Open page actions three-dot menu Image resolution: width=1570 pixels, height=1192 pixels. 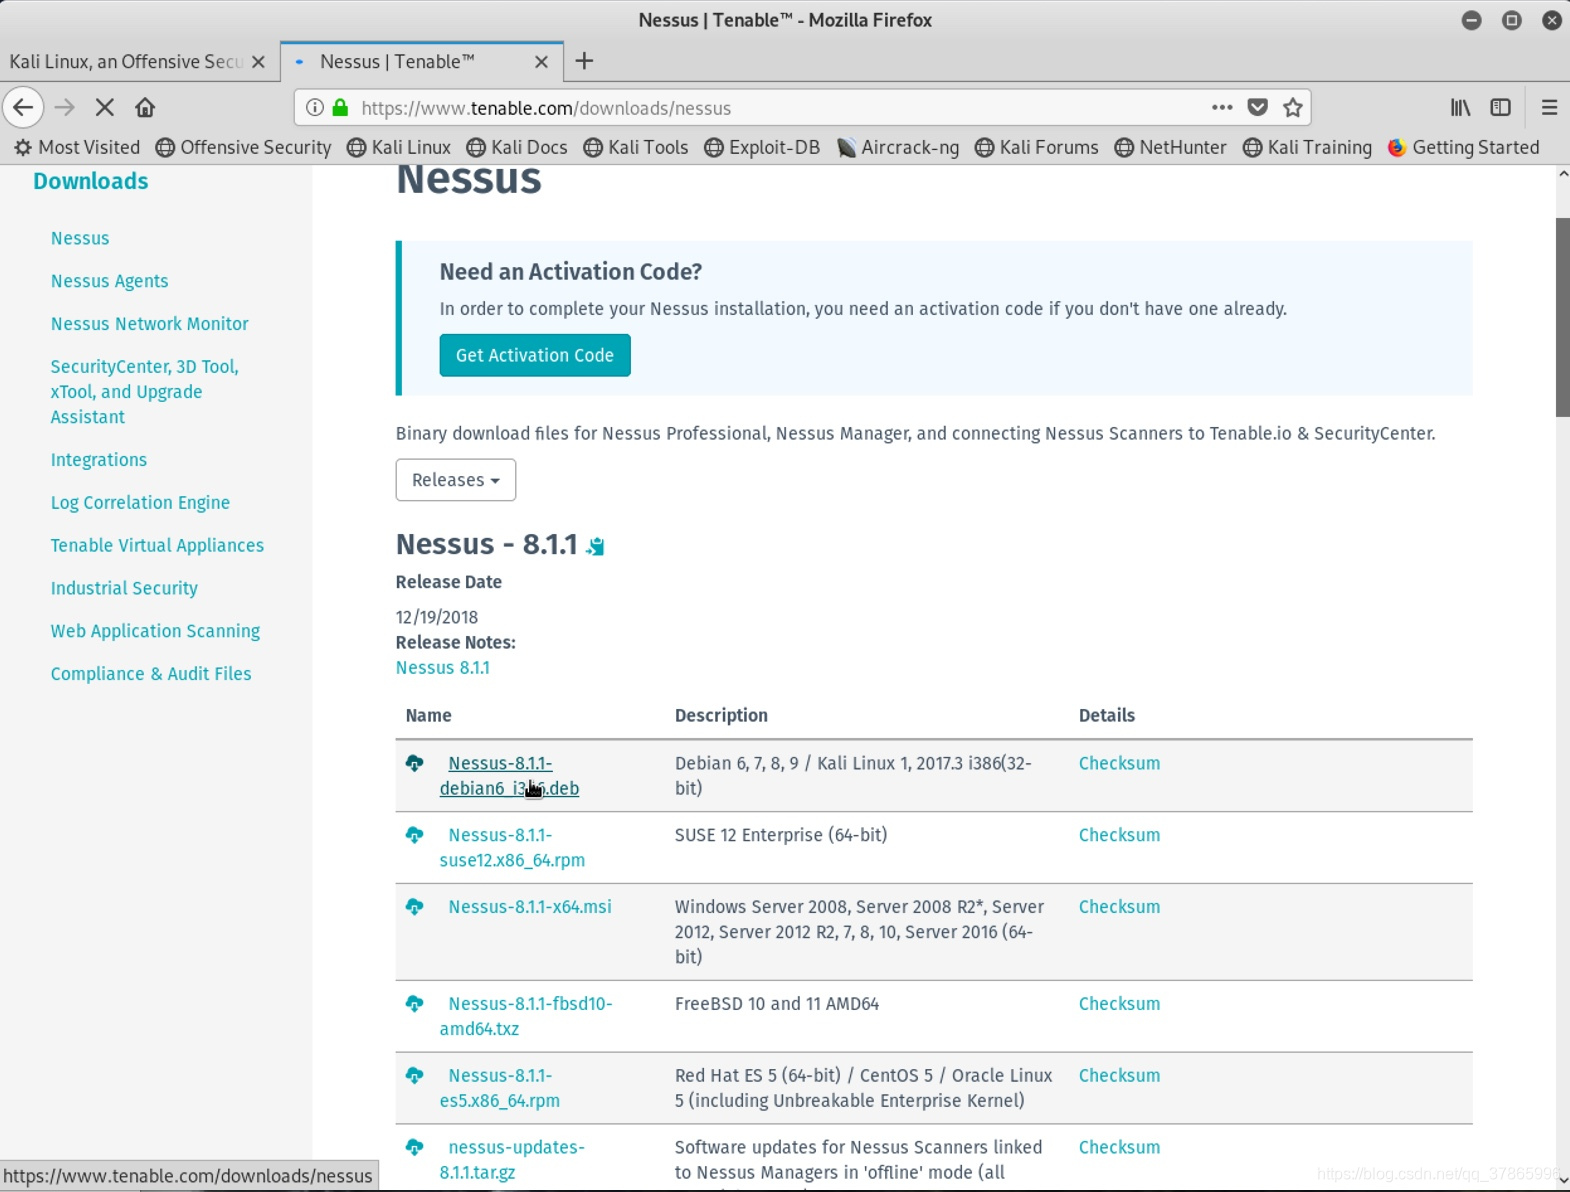pyautogui.click(x=1222, y=107)
